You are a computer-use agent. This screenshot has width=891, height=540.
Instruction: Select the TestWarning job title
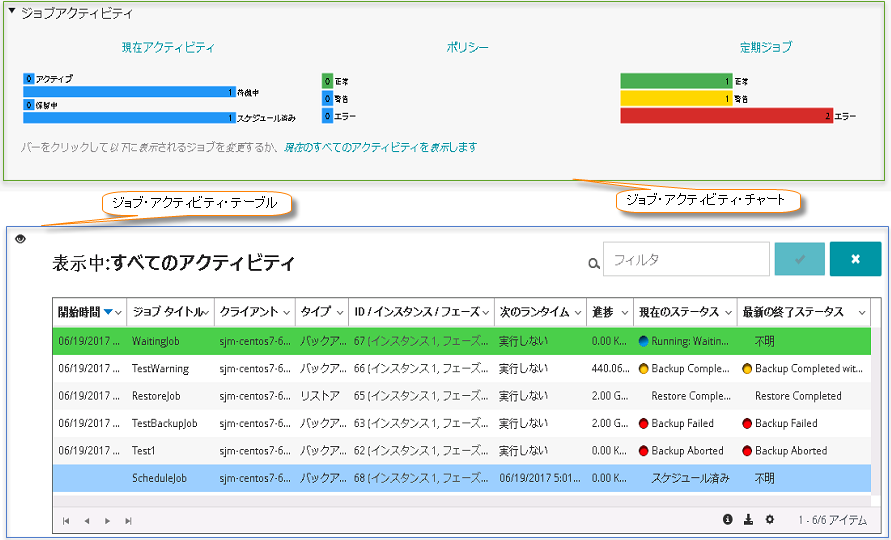click(160, 368)
